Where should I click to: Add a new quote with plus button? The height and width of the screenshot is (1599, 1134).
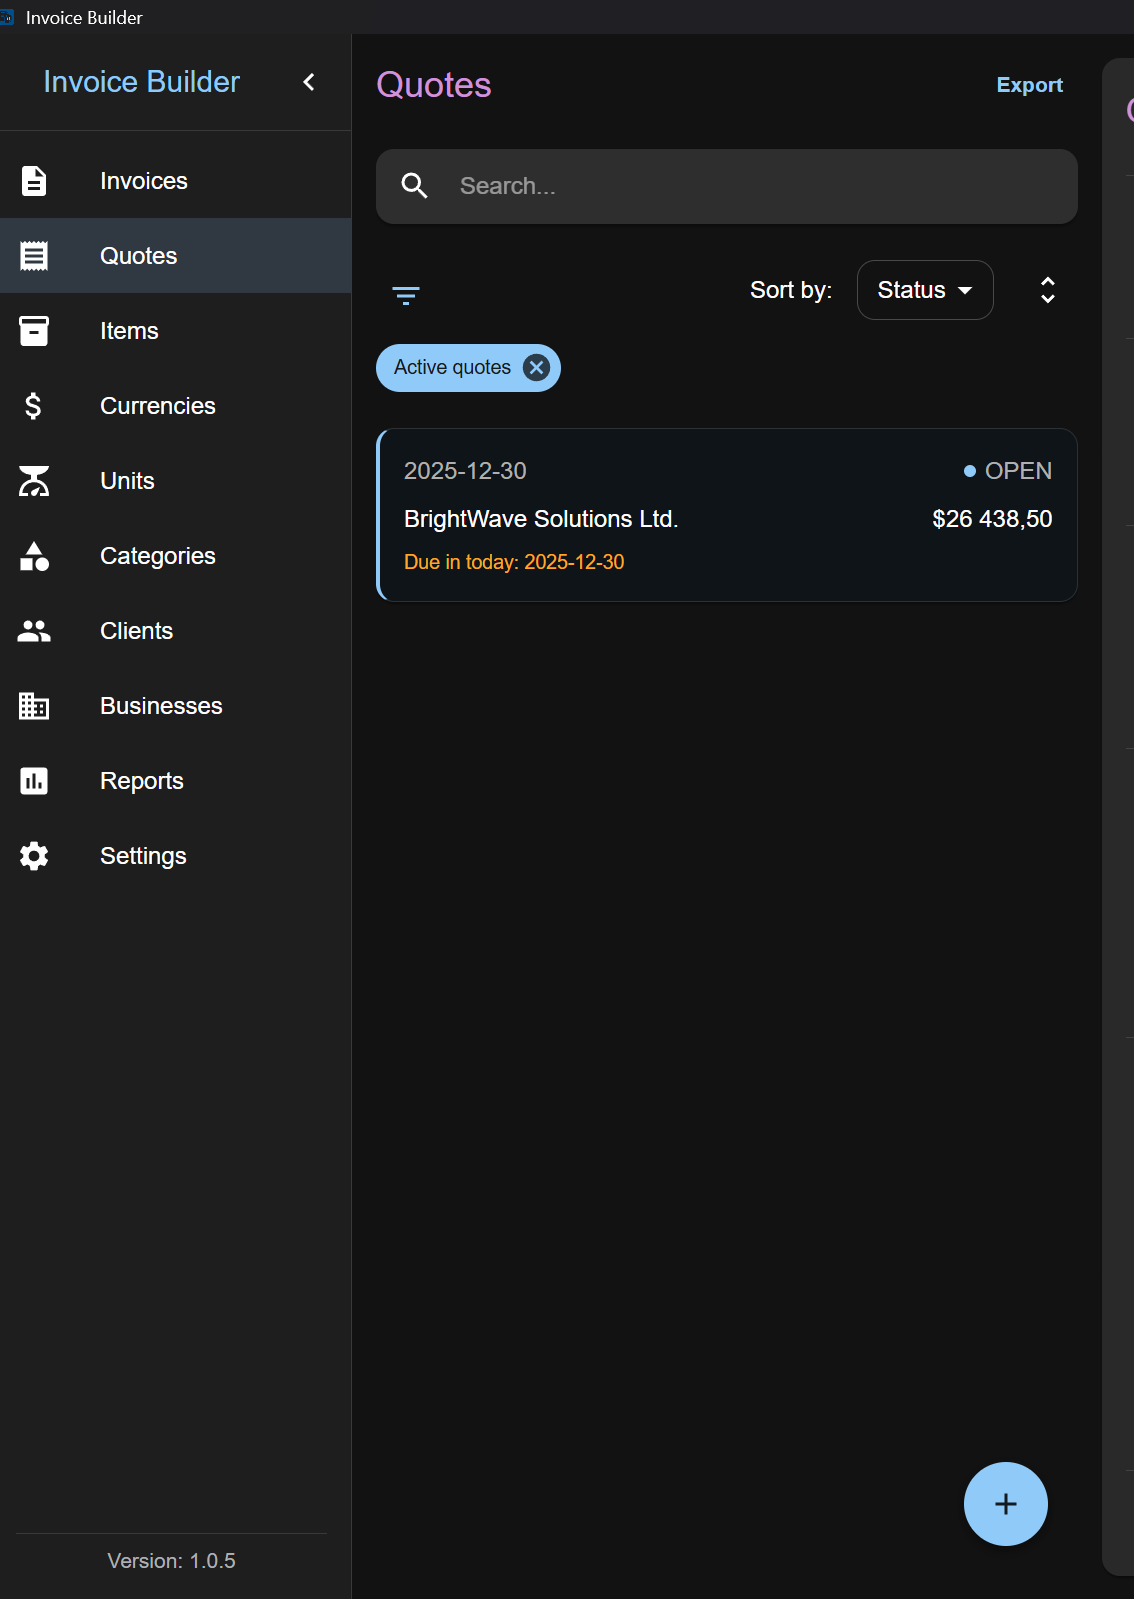point(1006,1504)
